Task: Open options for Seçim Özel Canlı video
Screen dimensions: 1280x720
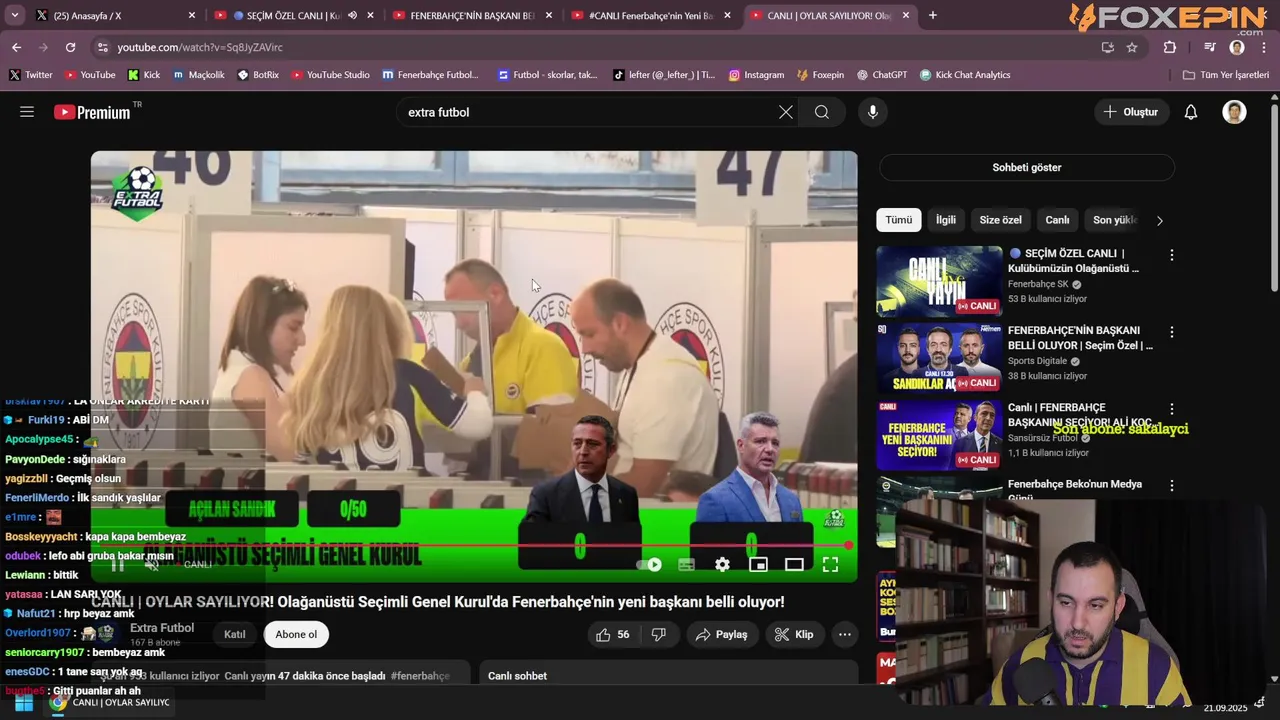Action: click(1172, 255)
